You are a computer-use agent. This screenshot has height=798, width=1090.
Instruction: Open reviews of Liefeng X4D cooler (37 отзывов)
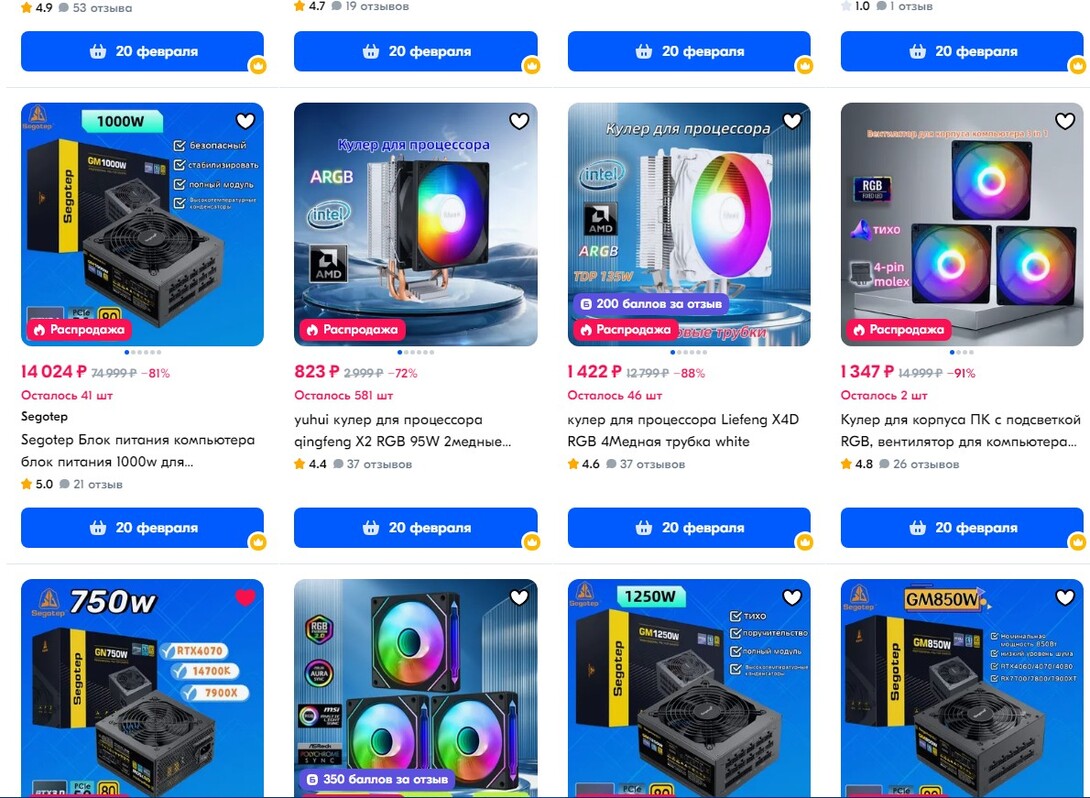(x=651, y=464)
